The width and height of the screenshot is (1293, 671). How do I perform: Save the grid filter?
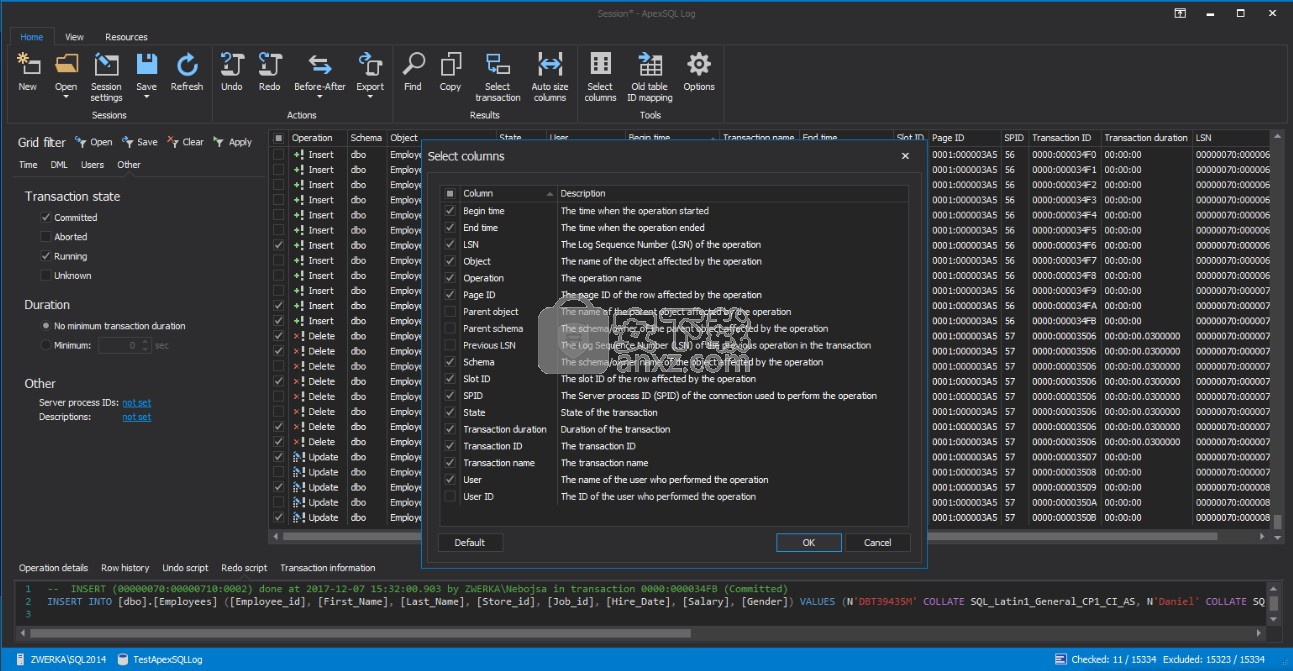click(x=140, y=142)
